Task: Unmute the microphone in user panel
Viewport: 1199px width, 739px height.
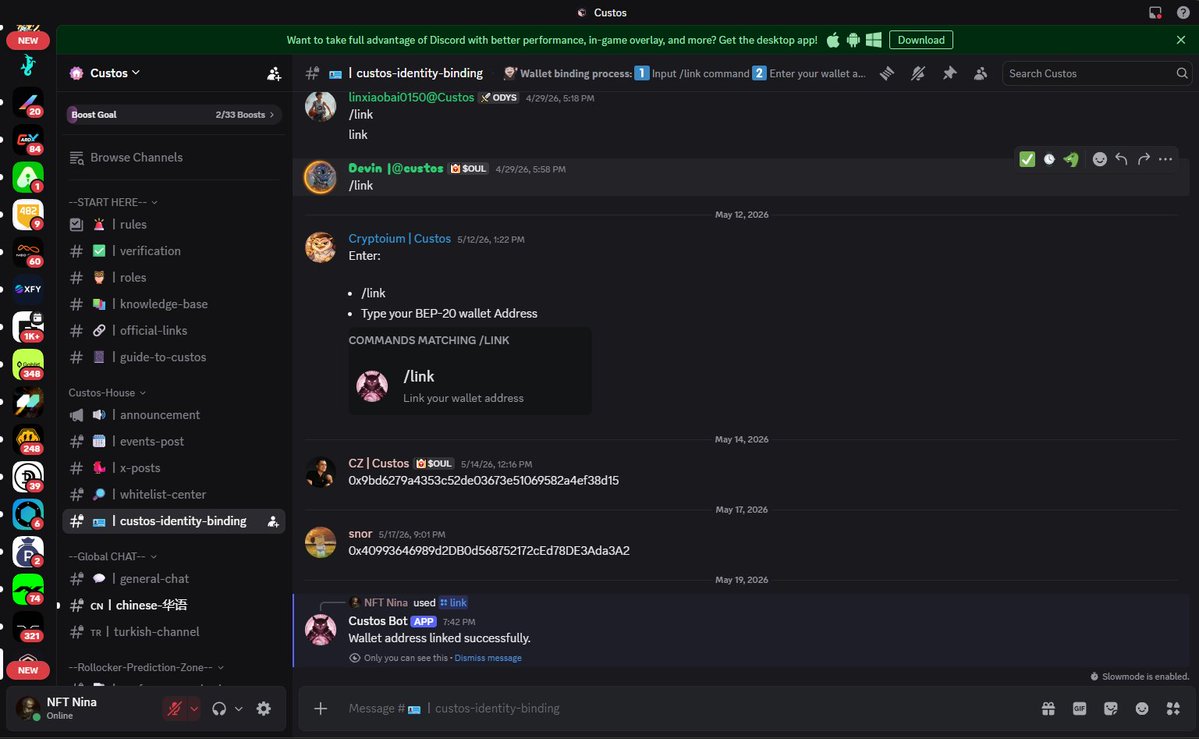Action: click(x=174, y=709)
